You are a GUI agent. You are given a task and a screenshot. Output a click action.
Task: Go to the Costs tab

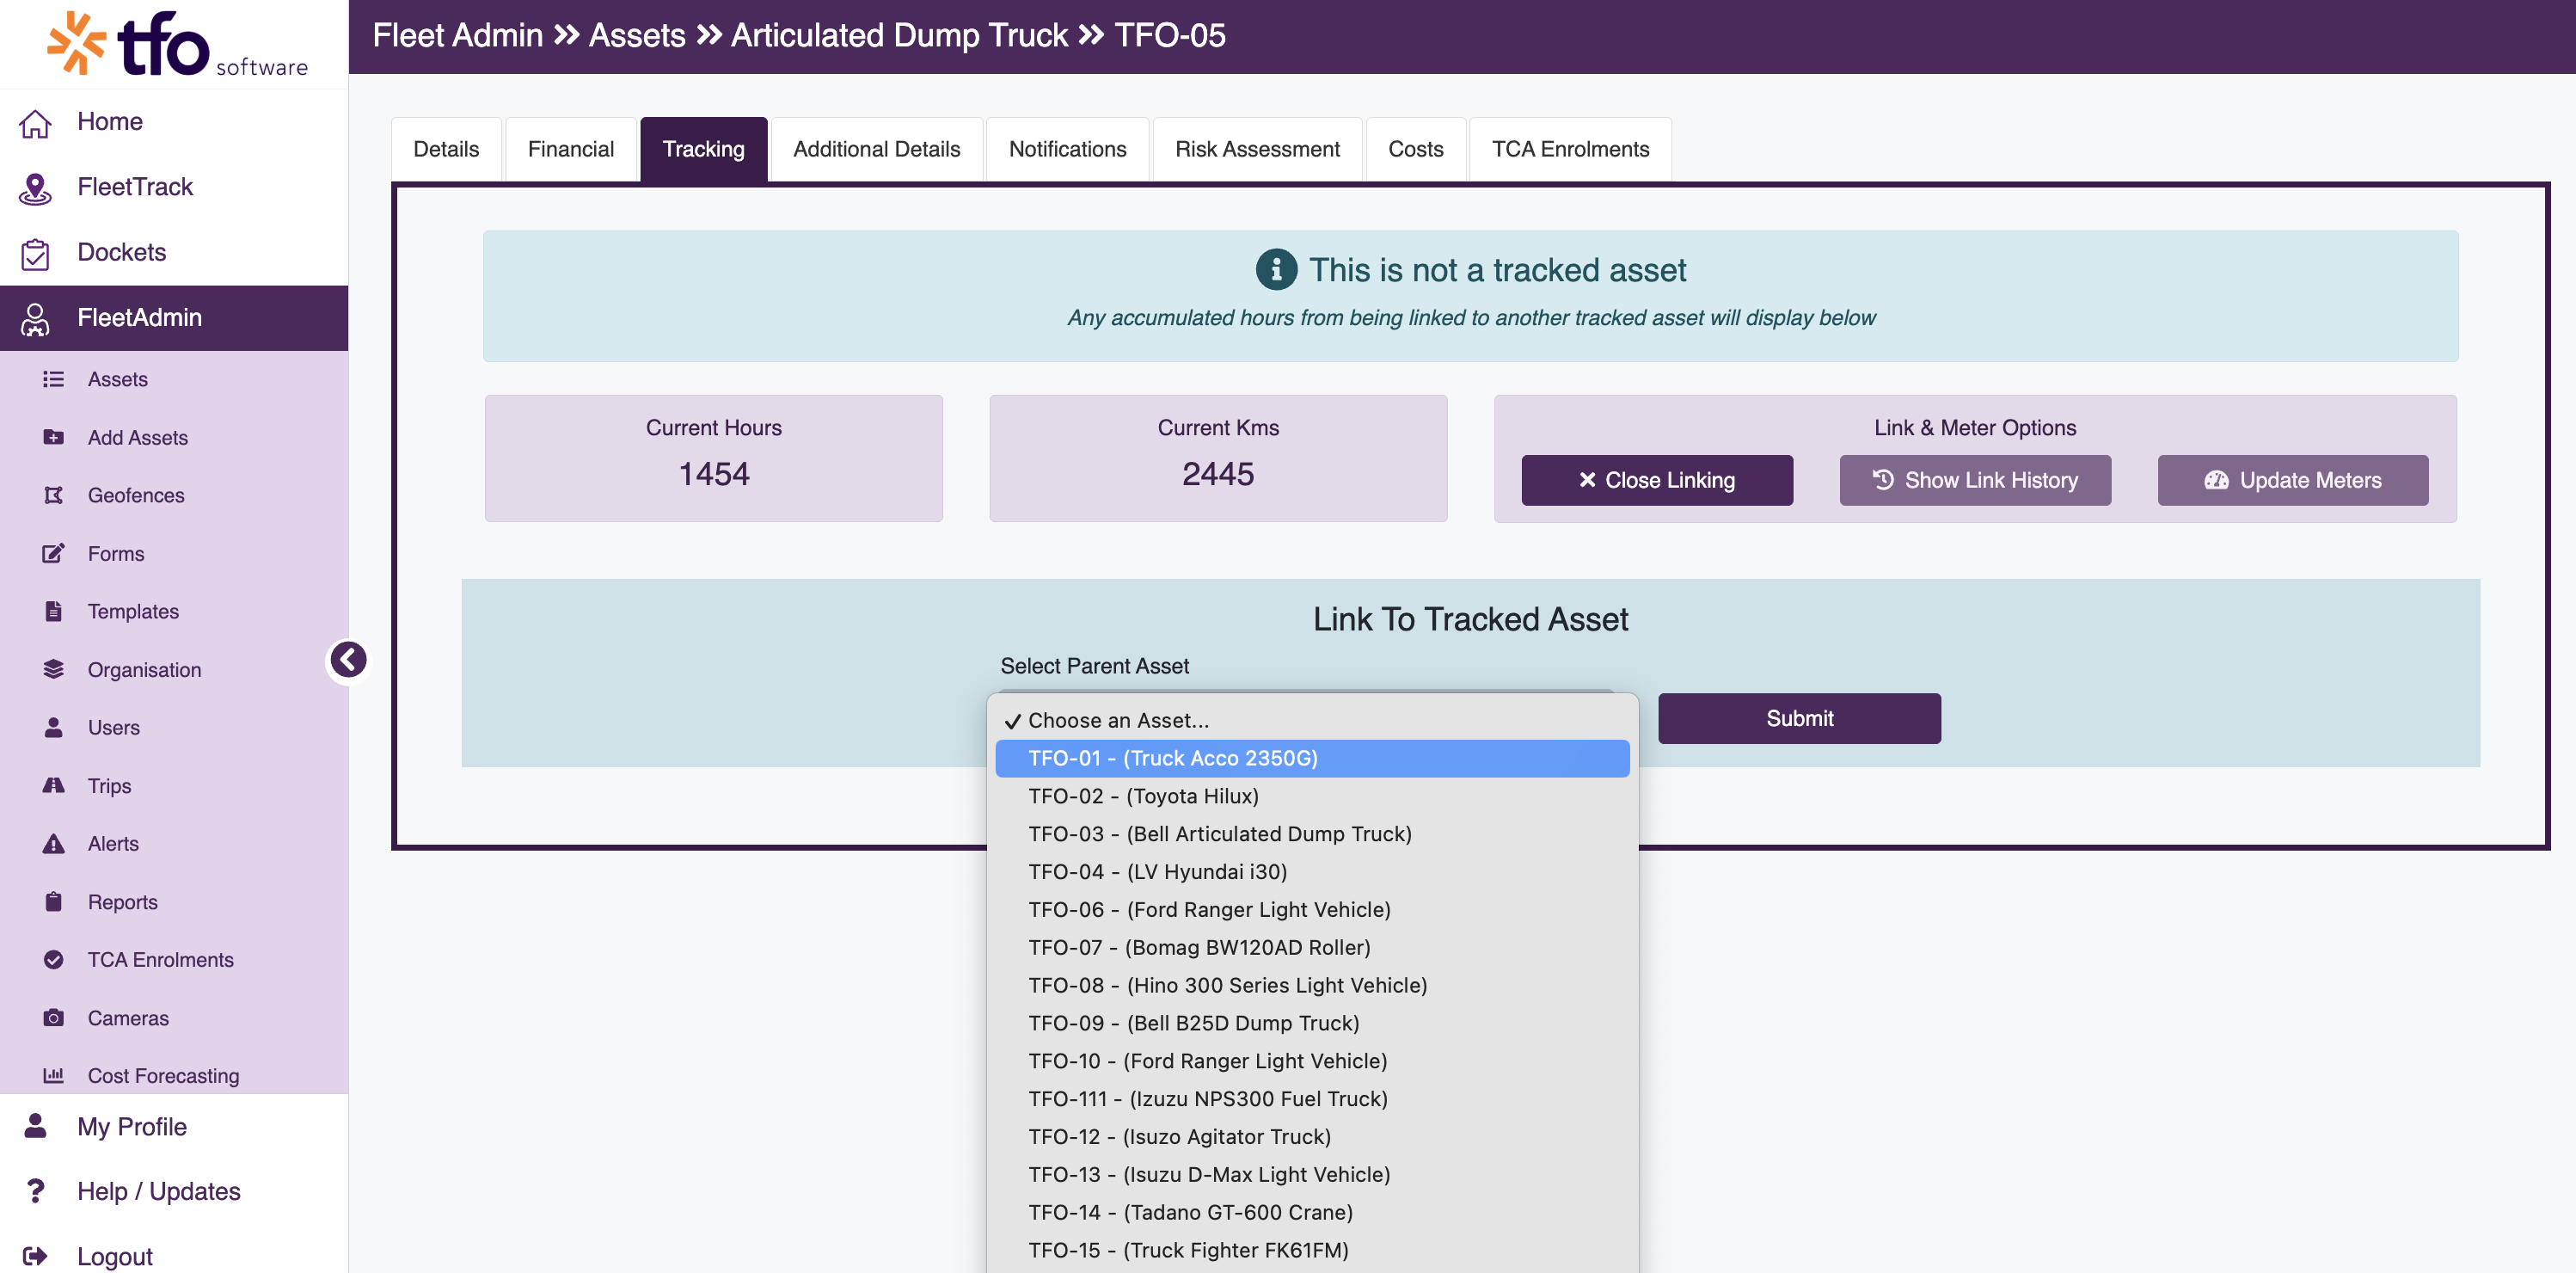1415,149
